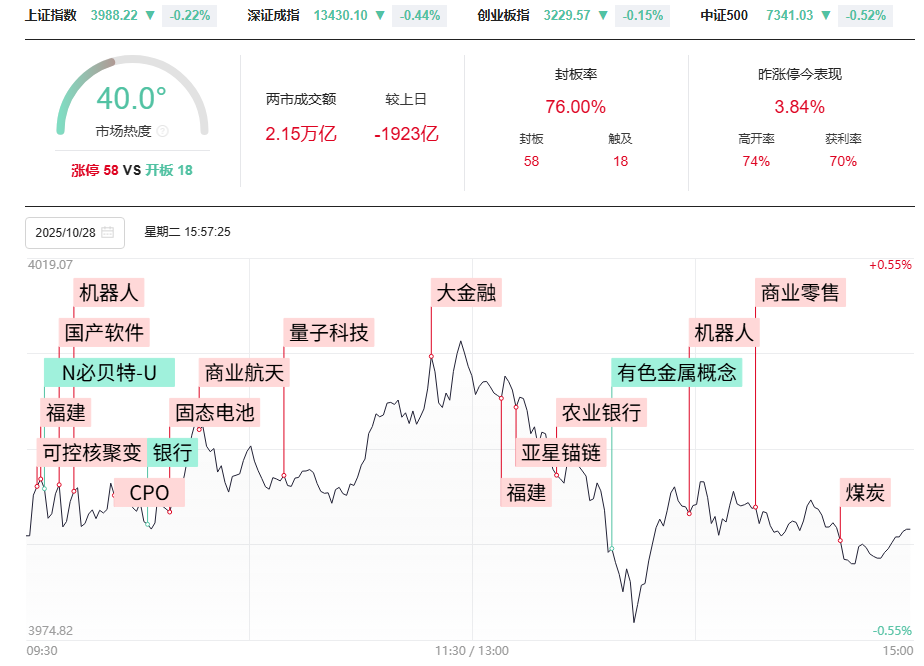Select the green 有色金属概念 label

pos(678,373)
